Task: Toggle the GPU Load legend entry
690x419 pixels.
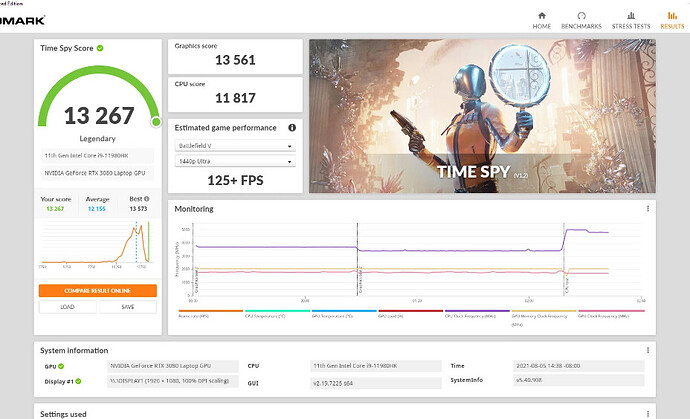Action: pyautogui.click(x=411, y=311)
